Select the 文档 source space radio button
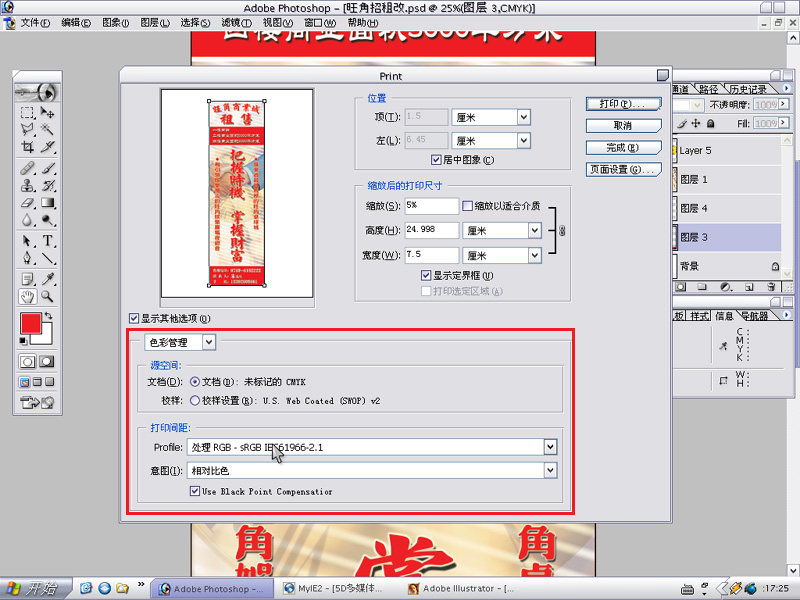 [x=194, y=382]
